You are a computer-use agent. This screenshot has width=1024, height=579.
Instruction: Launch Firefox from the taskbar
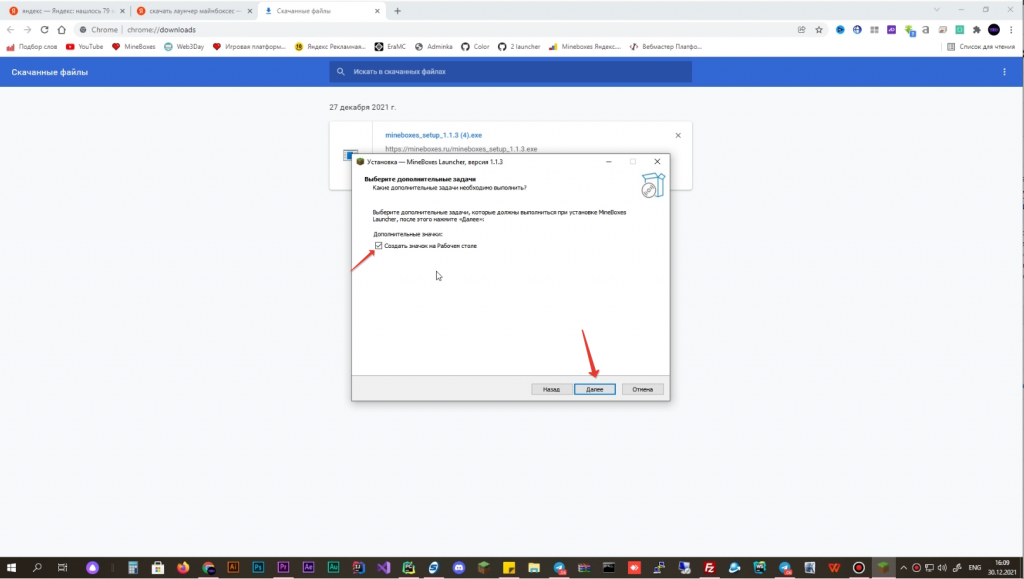click(182, 567)
